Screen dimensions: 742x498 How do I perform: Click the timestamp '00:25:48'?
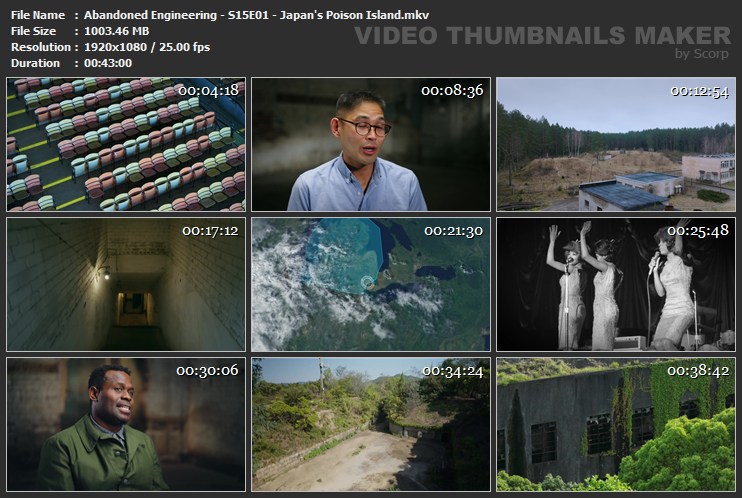coord(698,231)
